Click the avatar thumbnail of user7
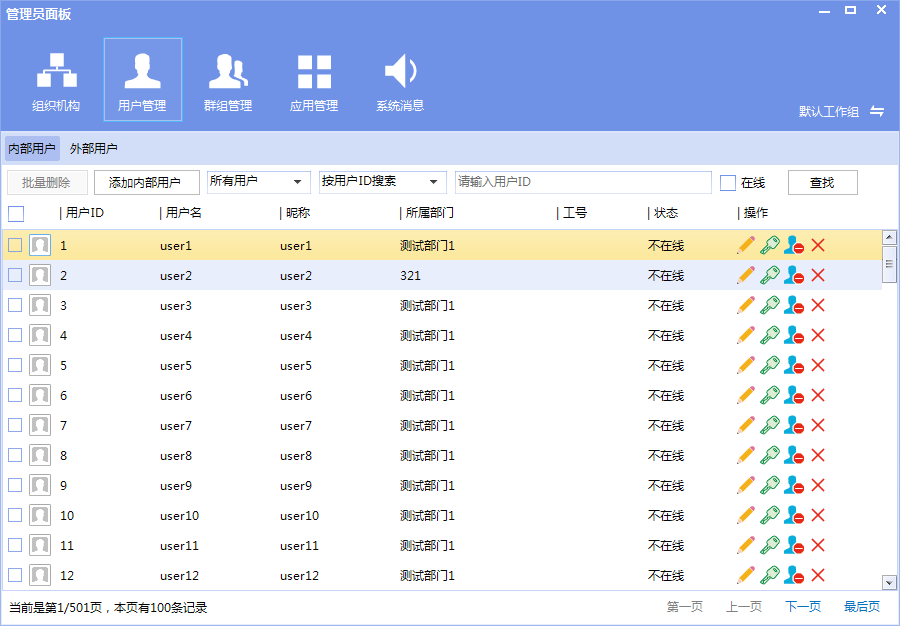This screenshot has height=626, width=900. [x=40, y=425]
